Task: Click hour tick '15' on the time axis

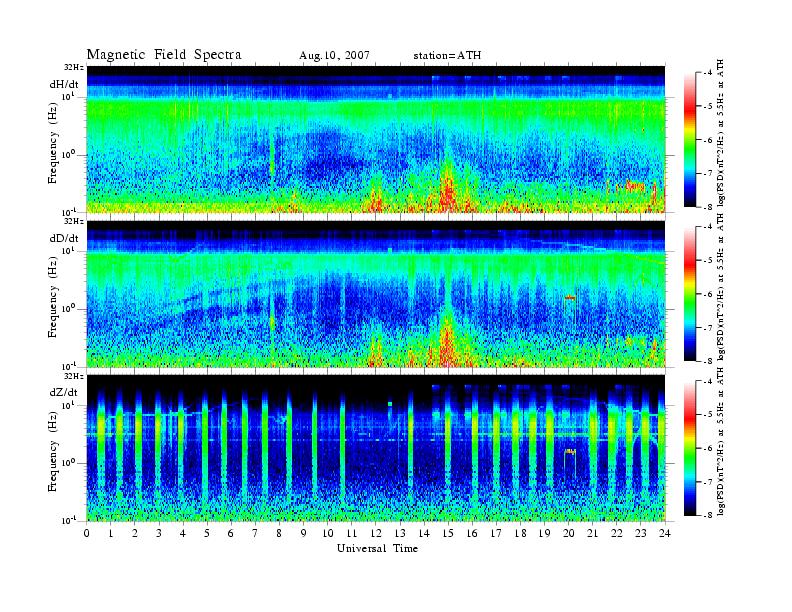Action: [x=448, y=534]
